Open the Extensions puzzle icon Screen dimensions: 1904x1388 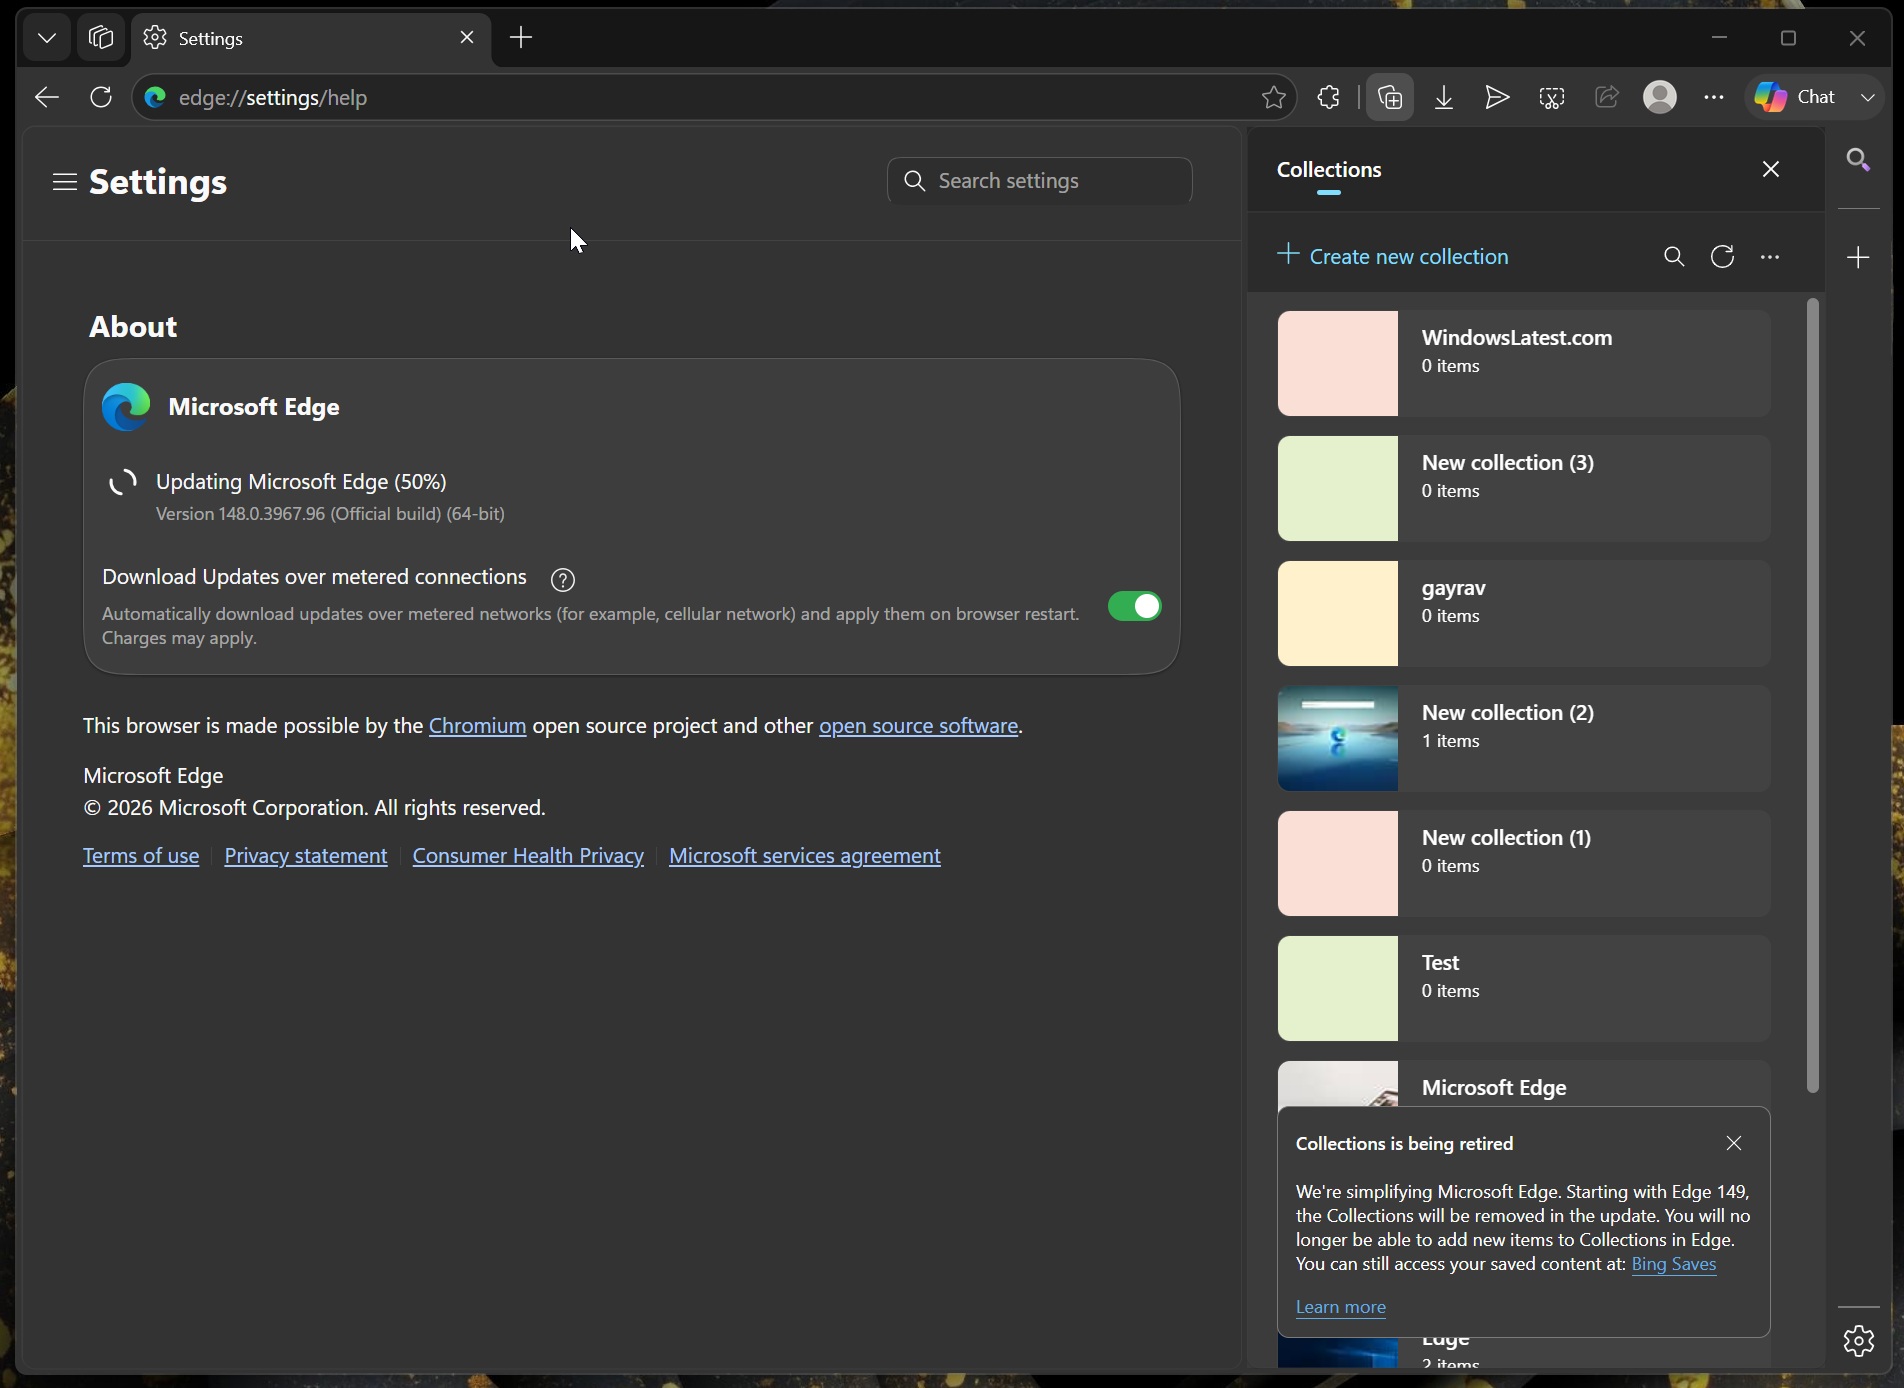coord(1328,98)
